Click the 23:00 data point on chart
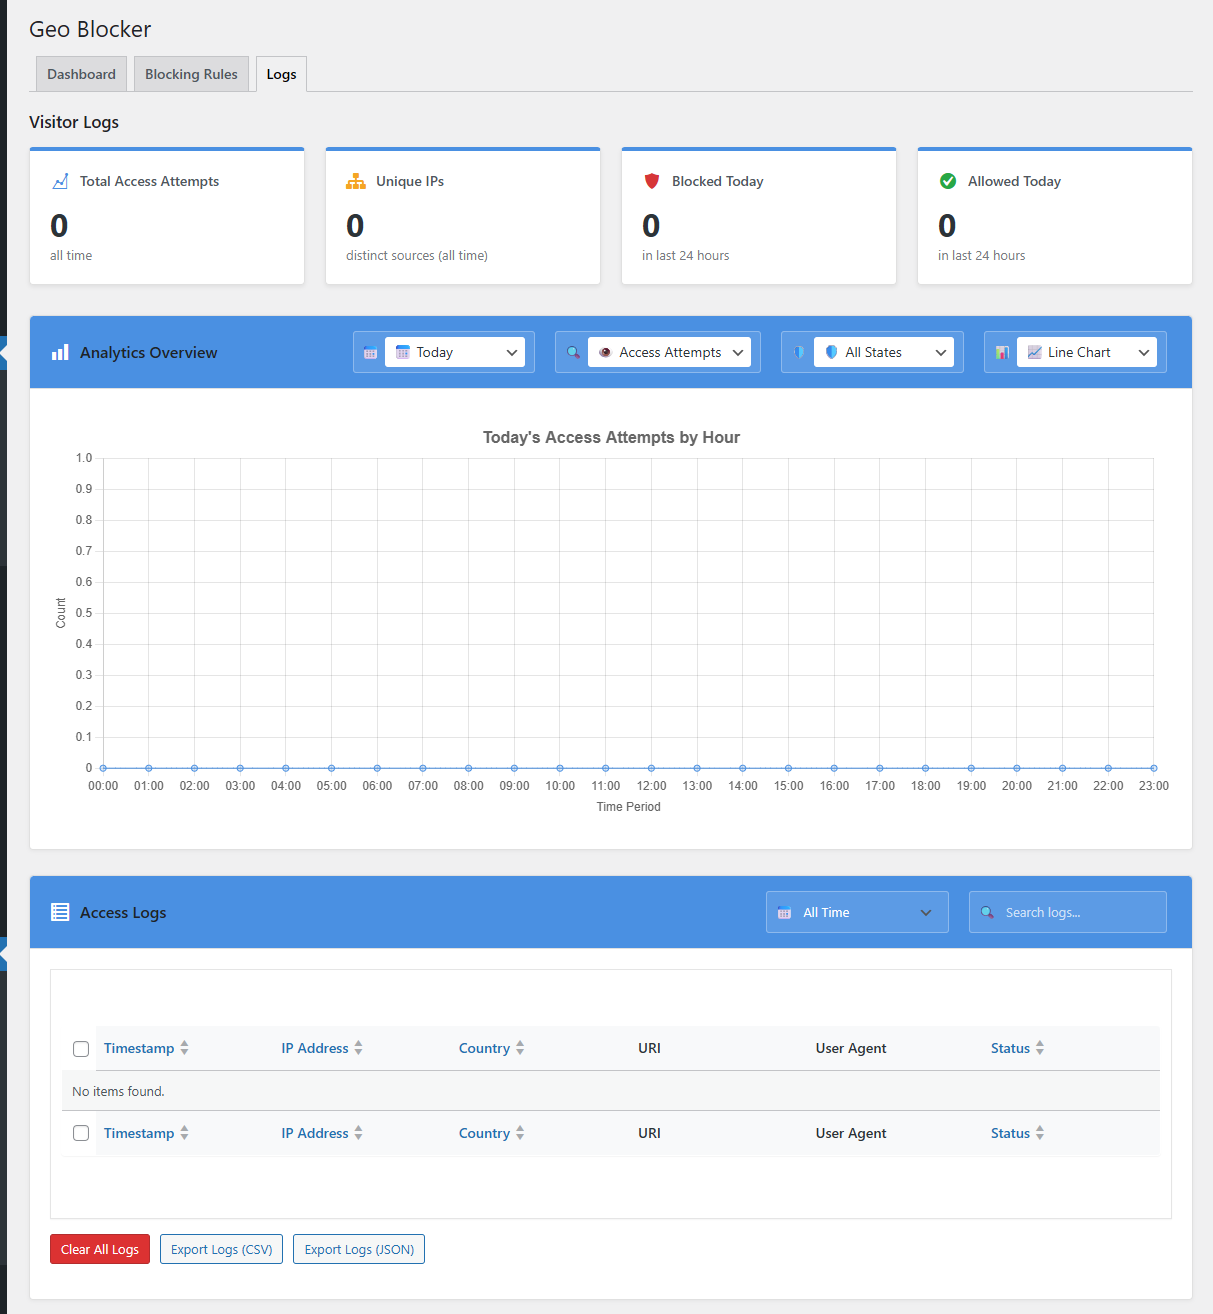Viewport: 1213px width, 1314px height. [x=1153, y=768]
